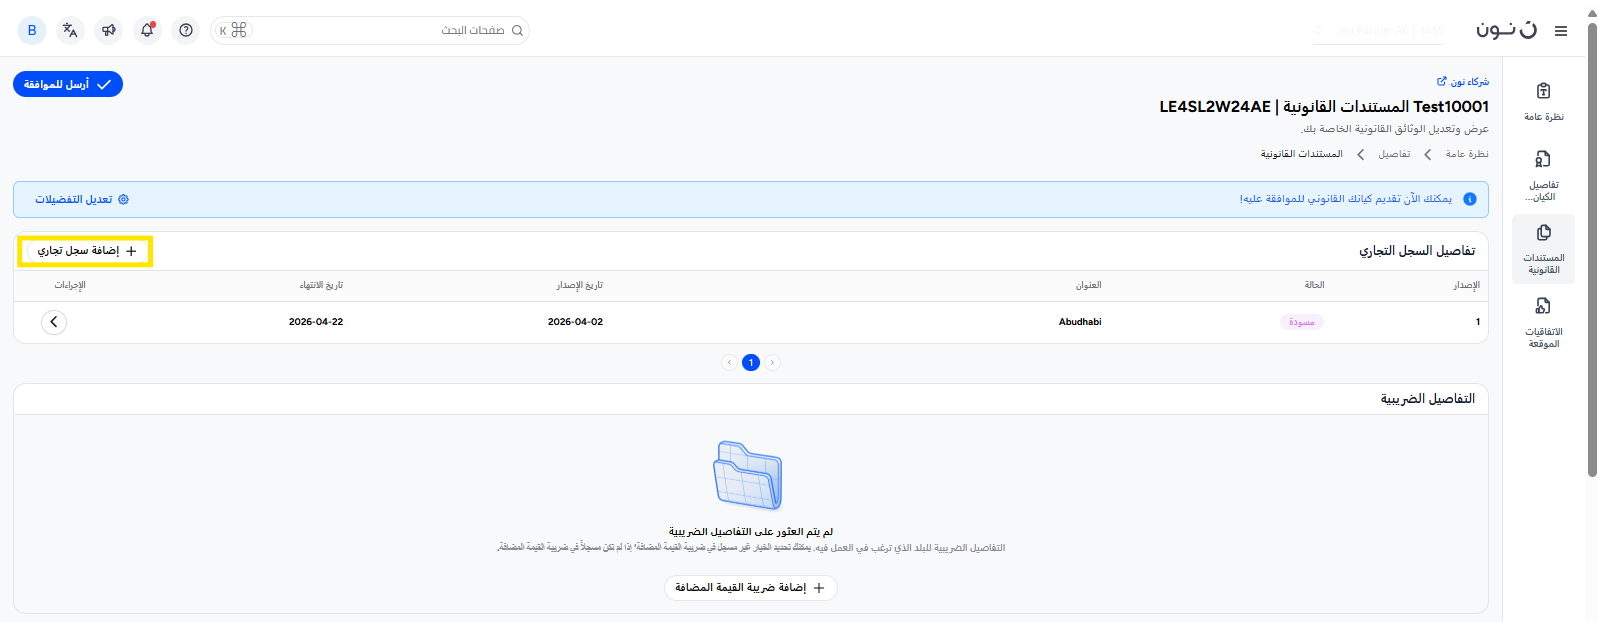This screenshot has height=622, width=1598.
Task: Click the blue info icon in the banner
Action: click(x=1470, y=199)
